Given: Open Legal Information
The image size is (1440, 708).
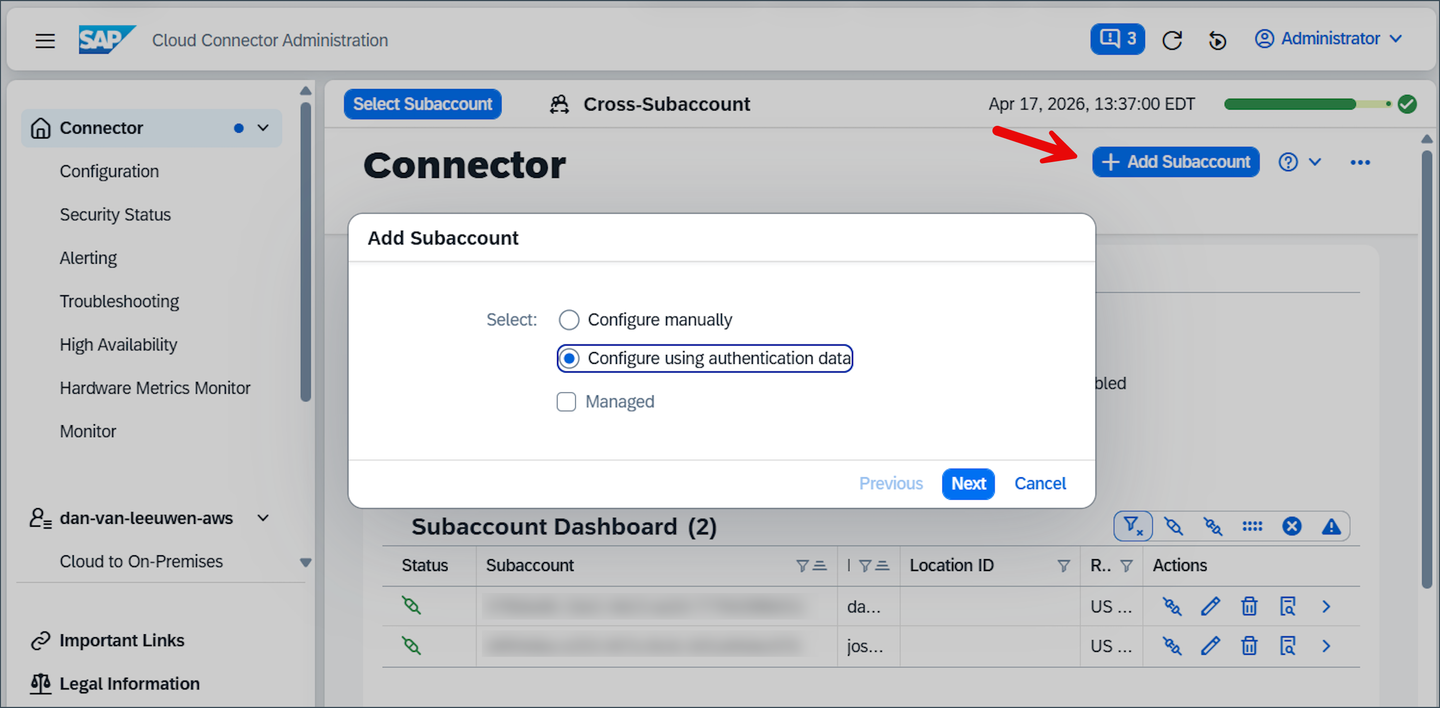Looking at the screenshot, I should (x=130, y=684).
